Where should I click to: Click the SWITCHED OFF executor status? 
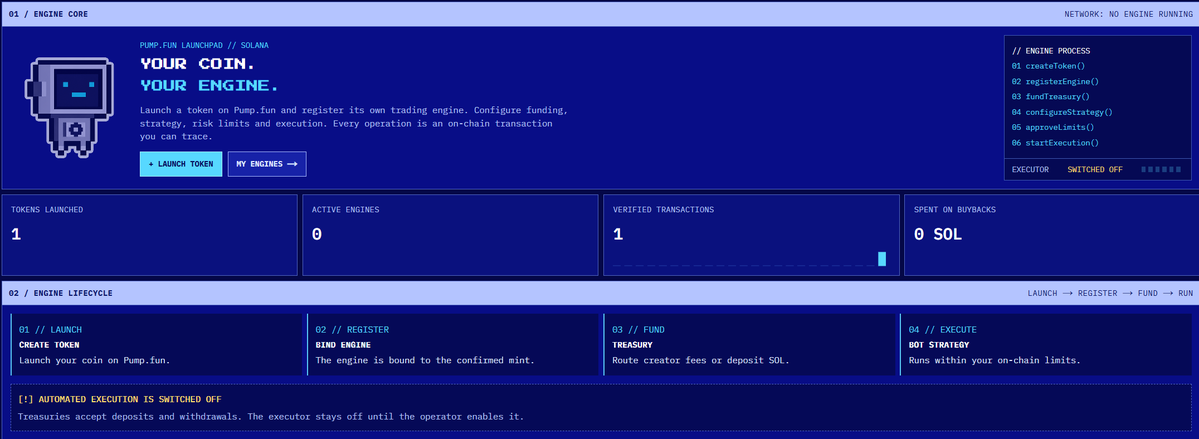1095,170
